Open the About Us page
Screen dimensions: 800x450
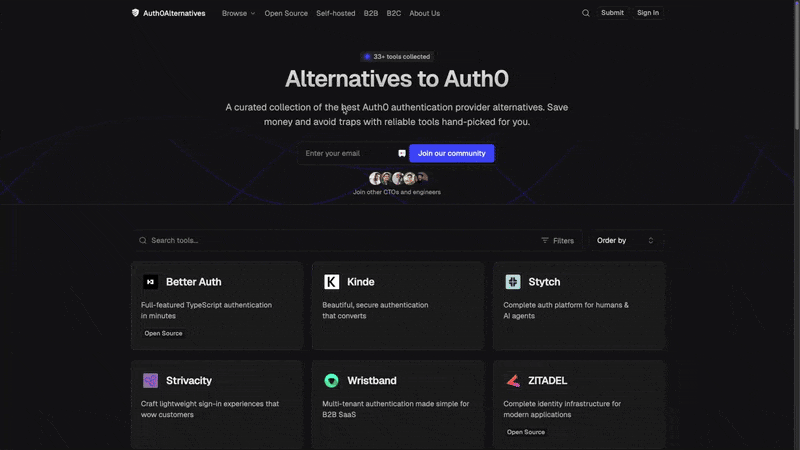pos(424,13)
